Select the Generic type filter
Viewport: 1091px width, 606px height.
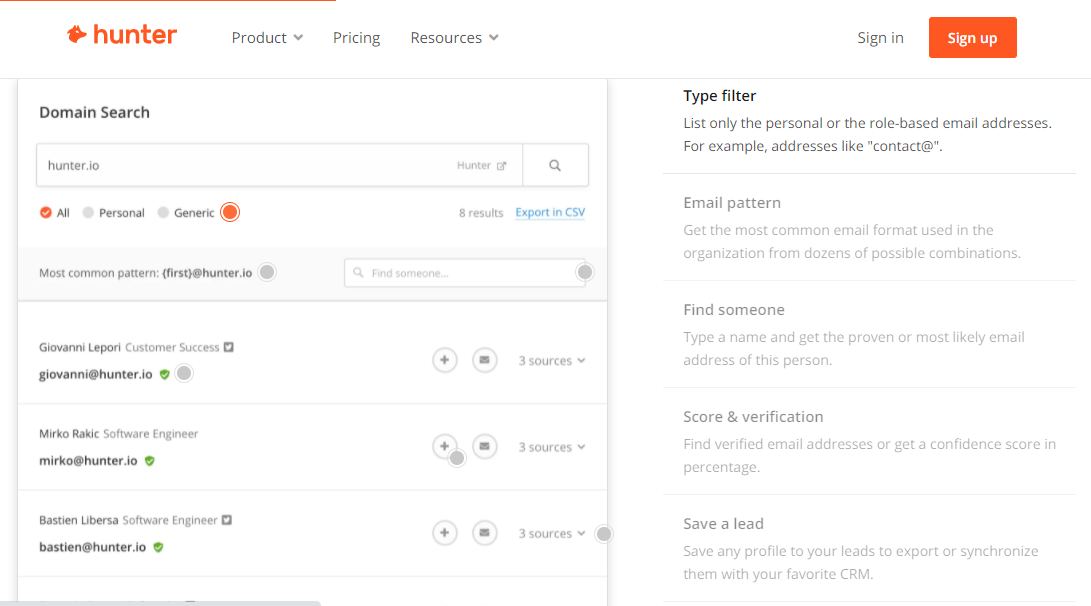(x=186, y=213)
